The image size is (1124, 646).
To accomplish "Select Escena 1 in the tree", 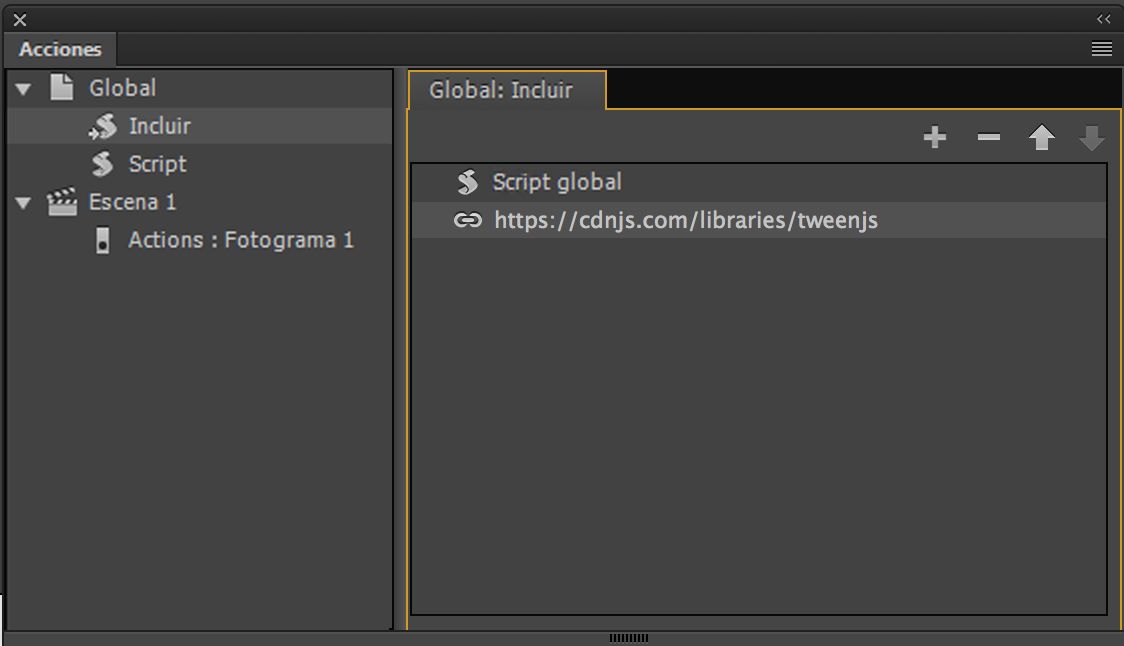I will tap(199, 202).
